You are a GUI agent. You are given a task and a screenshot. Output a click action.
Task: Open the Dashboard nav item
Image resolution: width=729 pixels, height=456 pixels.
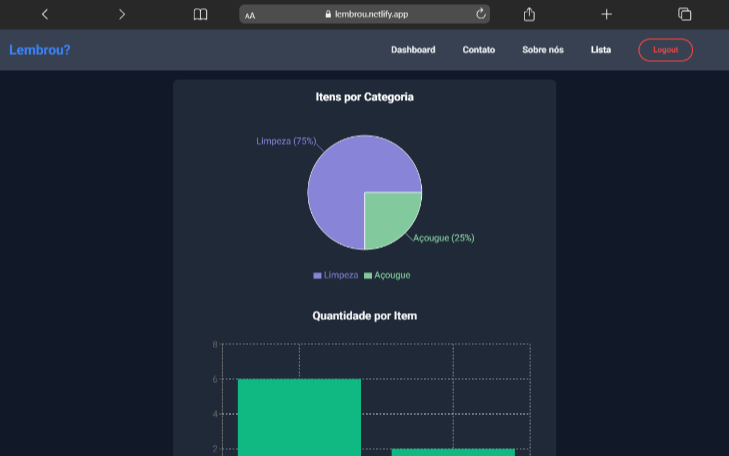(413, 50)
